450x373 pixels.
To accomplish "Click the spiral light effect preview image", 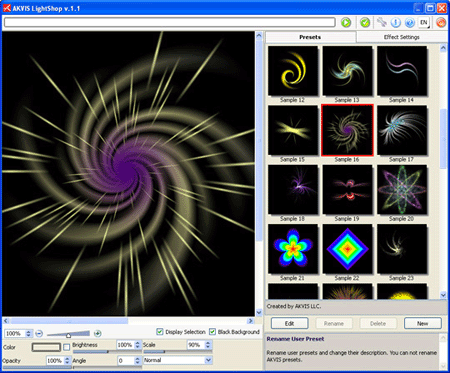I will [128, 174].
